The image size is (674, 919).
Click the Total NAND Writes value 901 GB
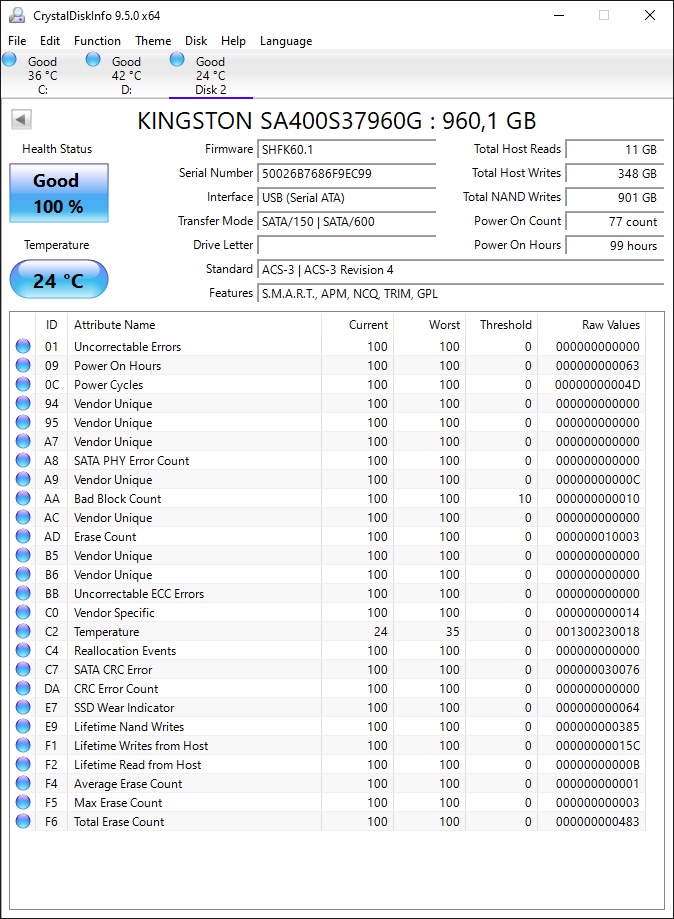click(615, 198)
